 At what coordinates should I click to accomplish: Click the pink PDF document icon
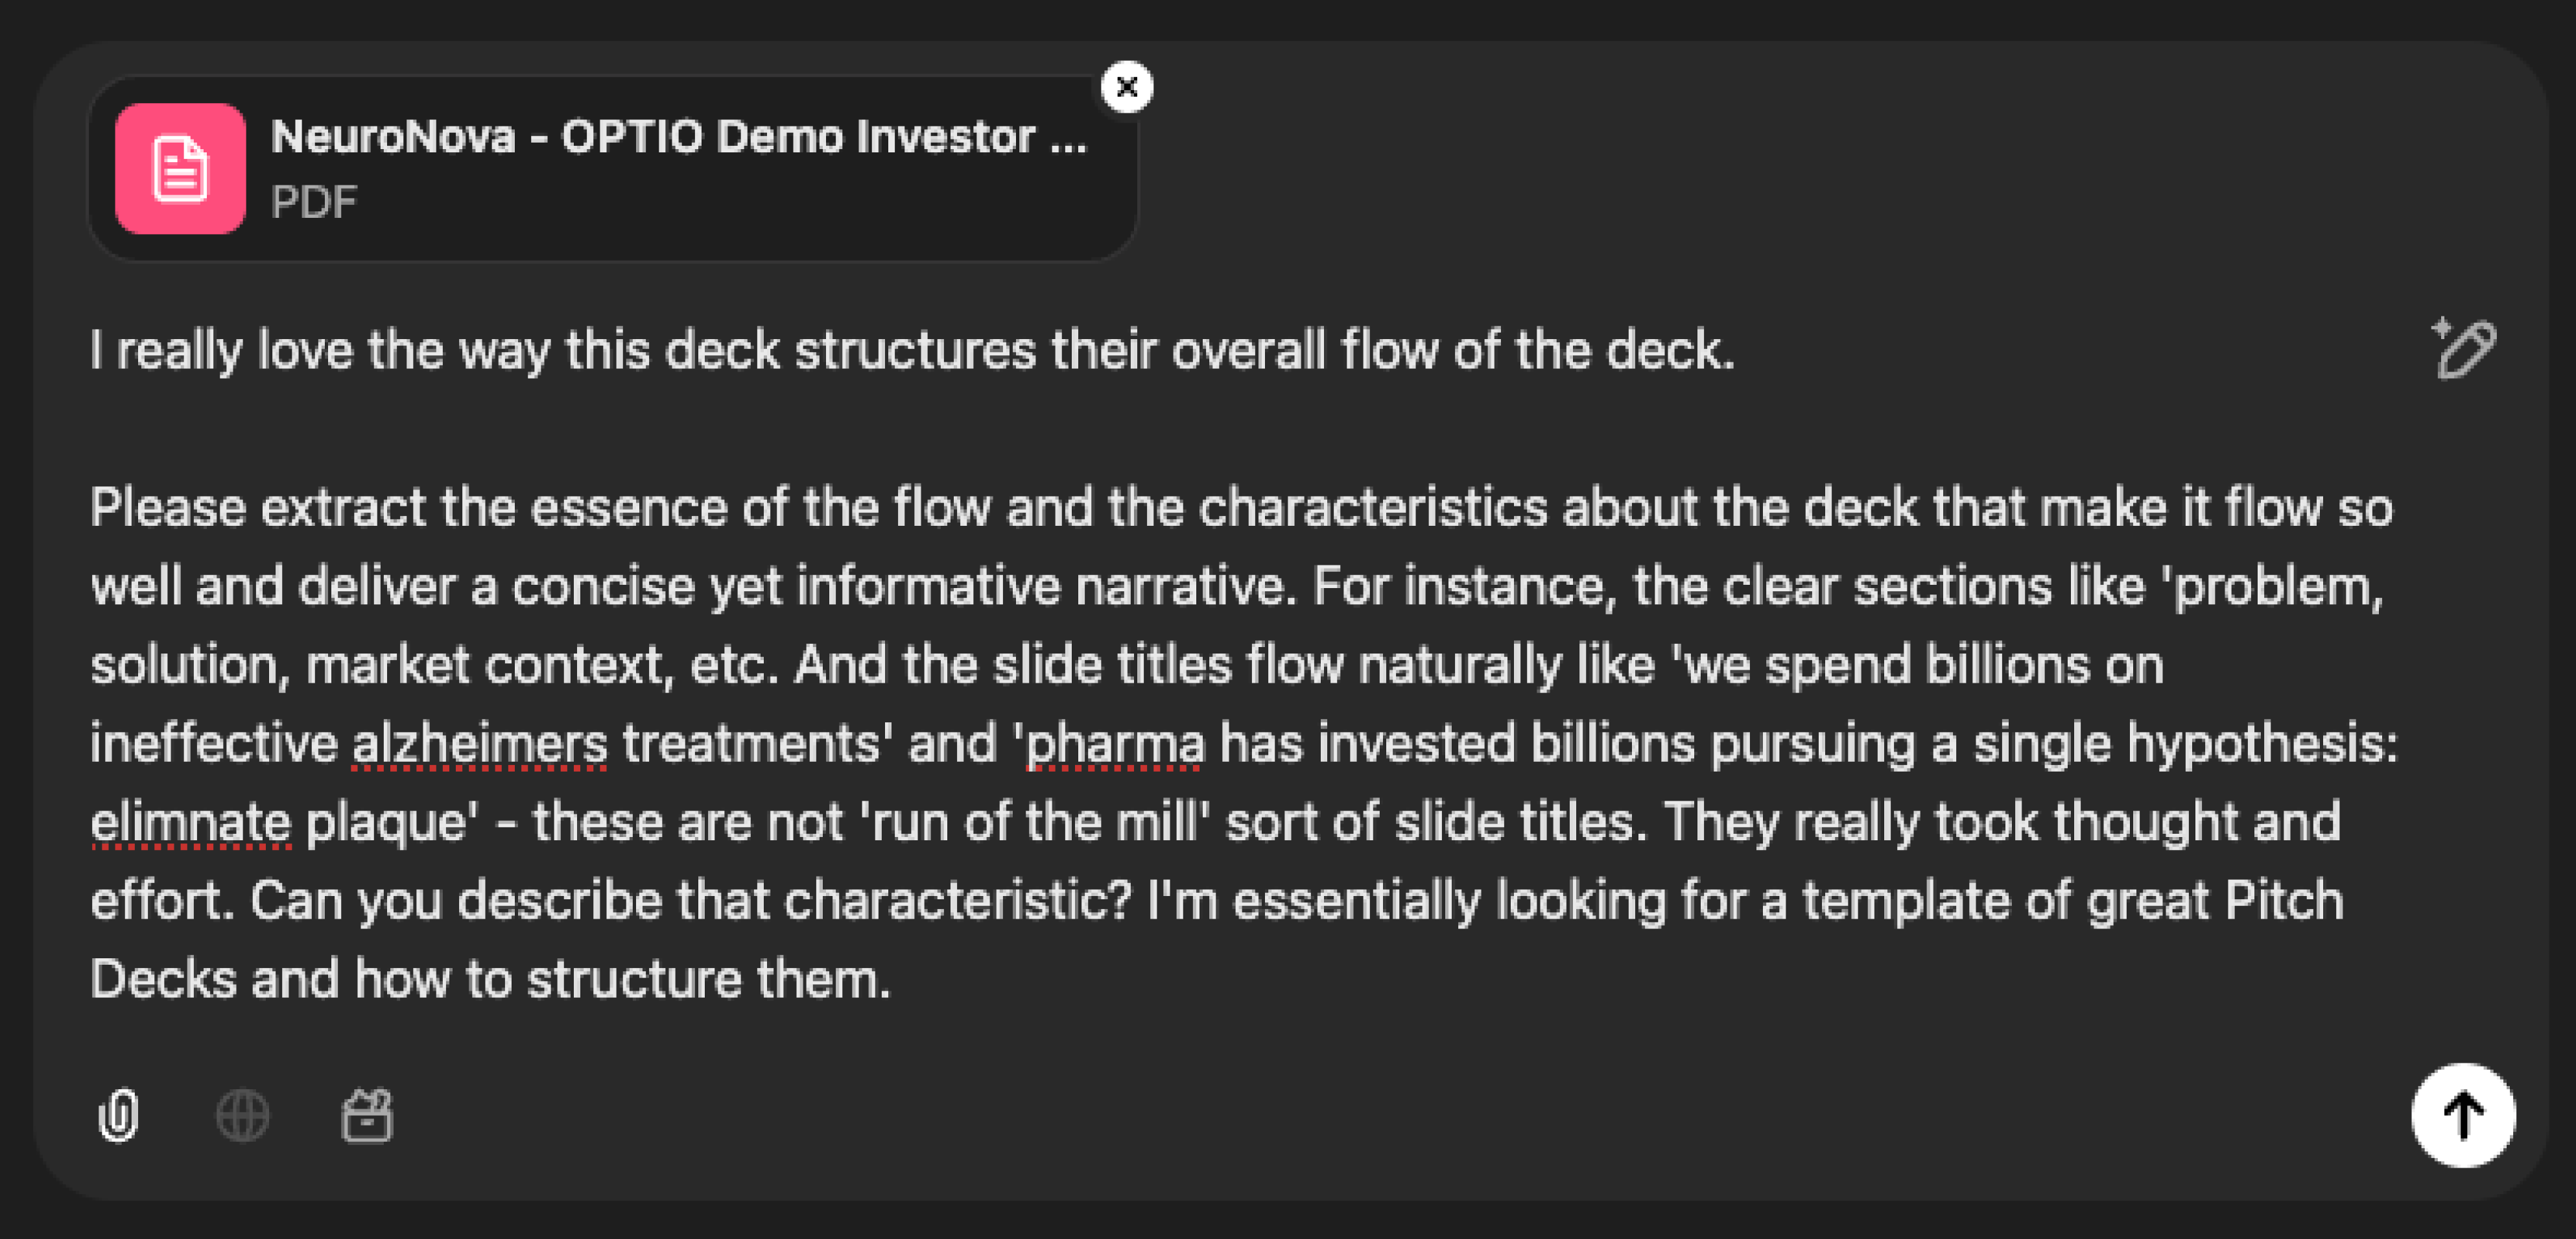(180, 168)
